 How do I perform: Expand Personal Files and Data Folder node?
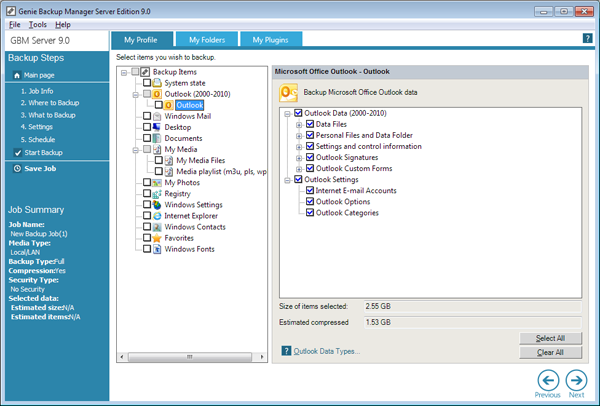click(x=299, y=136)
